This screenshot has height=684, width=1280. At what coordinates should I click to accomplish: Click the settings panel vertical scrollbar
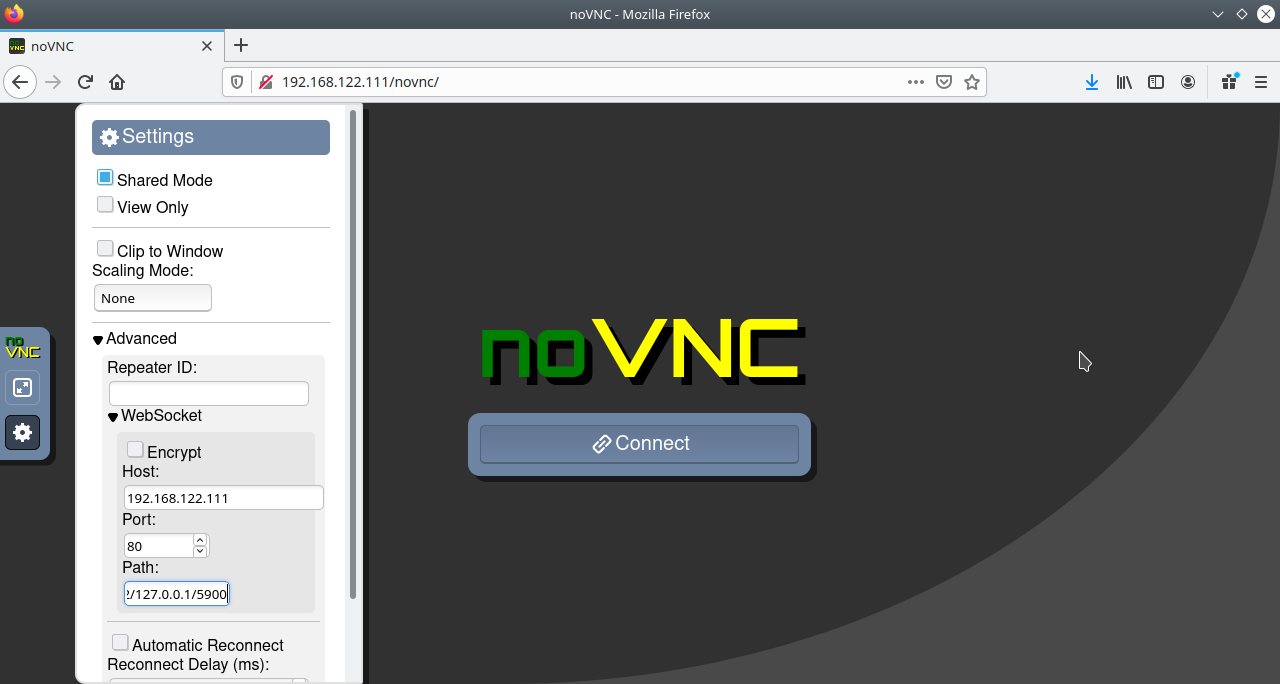point(353,355)
